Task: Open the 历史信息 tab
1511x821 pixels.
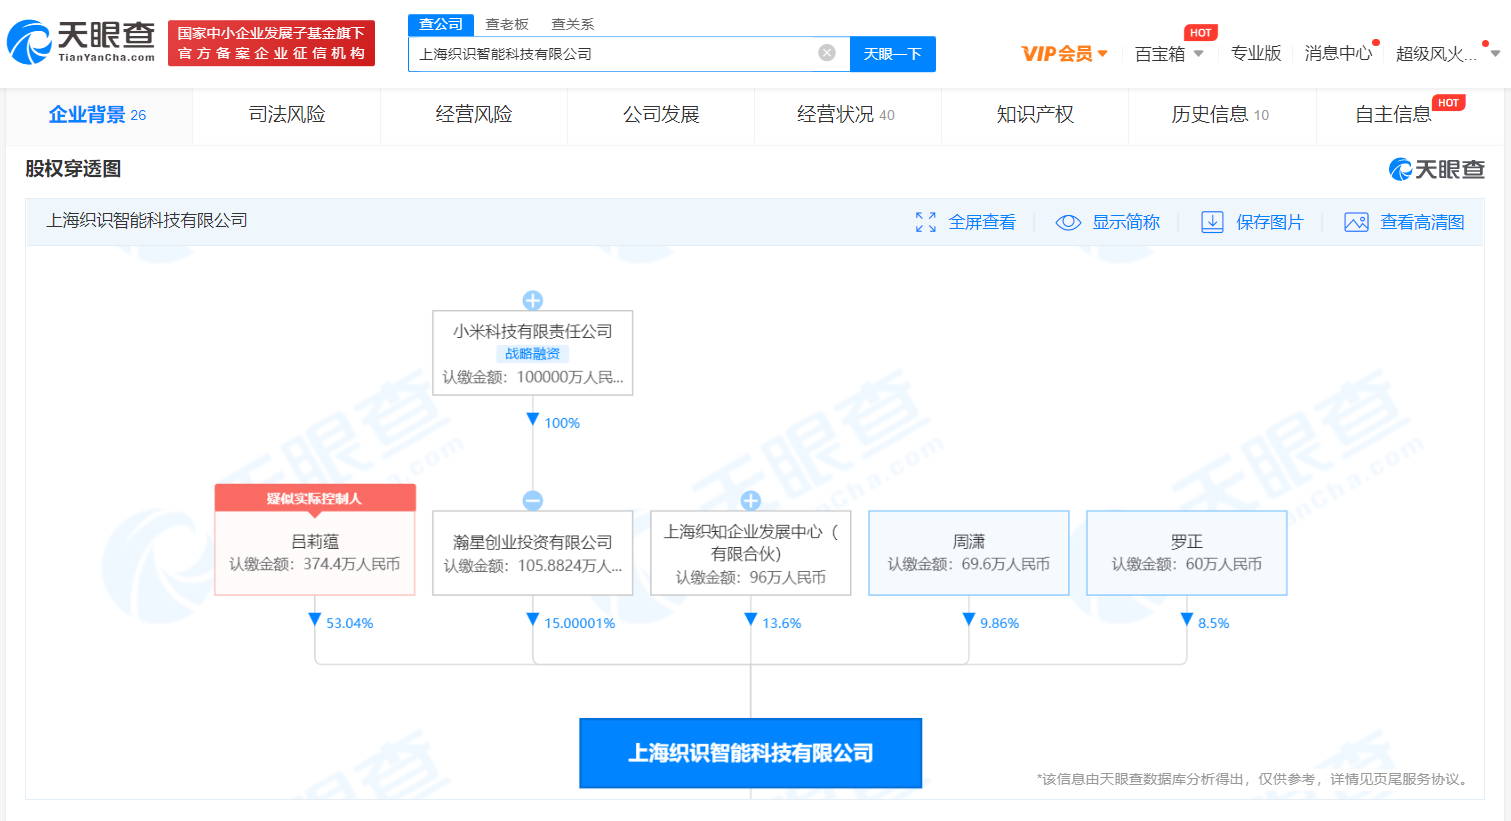Action: tap(1220, 115)
